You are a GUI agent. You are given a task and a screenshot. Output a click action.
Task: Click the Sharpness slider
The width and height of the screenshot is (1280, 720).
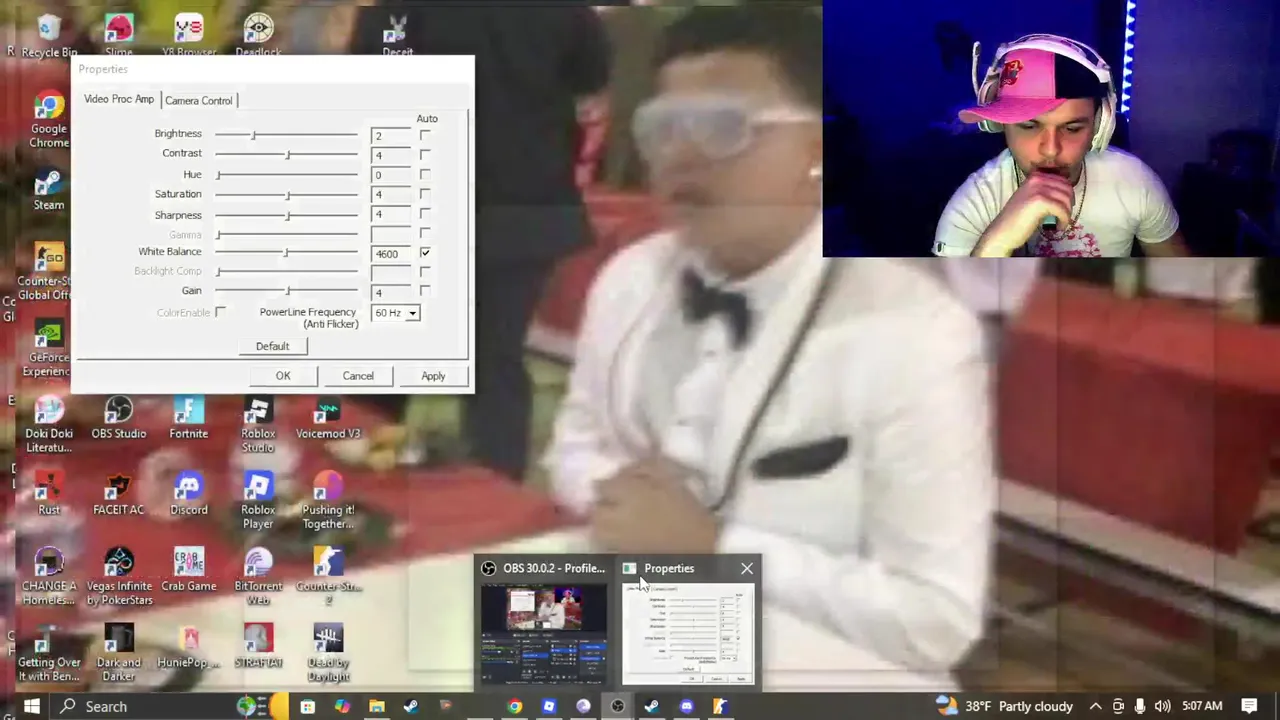click(286, 215)
